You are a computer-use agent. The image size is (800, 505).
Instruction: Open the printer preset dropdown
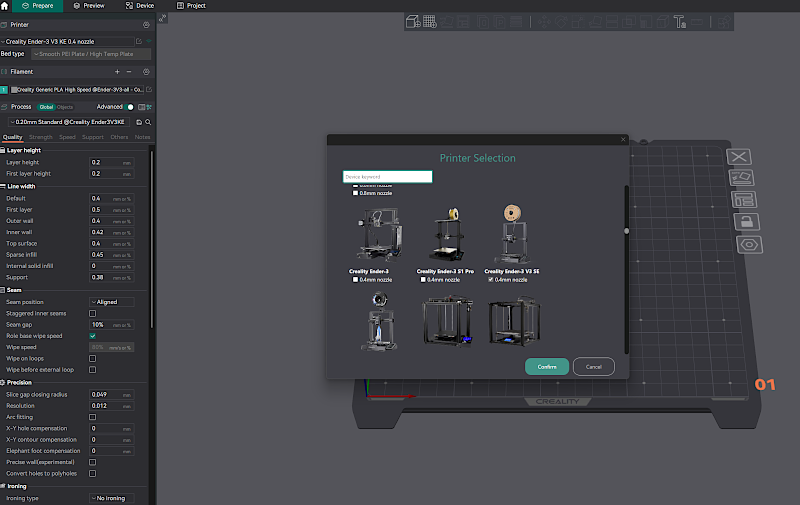67,42
